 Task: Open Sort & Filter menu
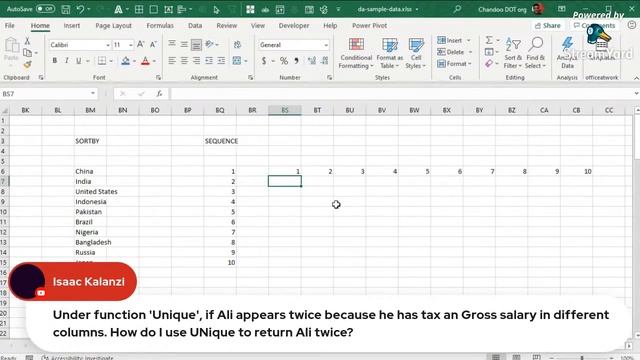(513, 53)
